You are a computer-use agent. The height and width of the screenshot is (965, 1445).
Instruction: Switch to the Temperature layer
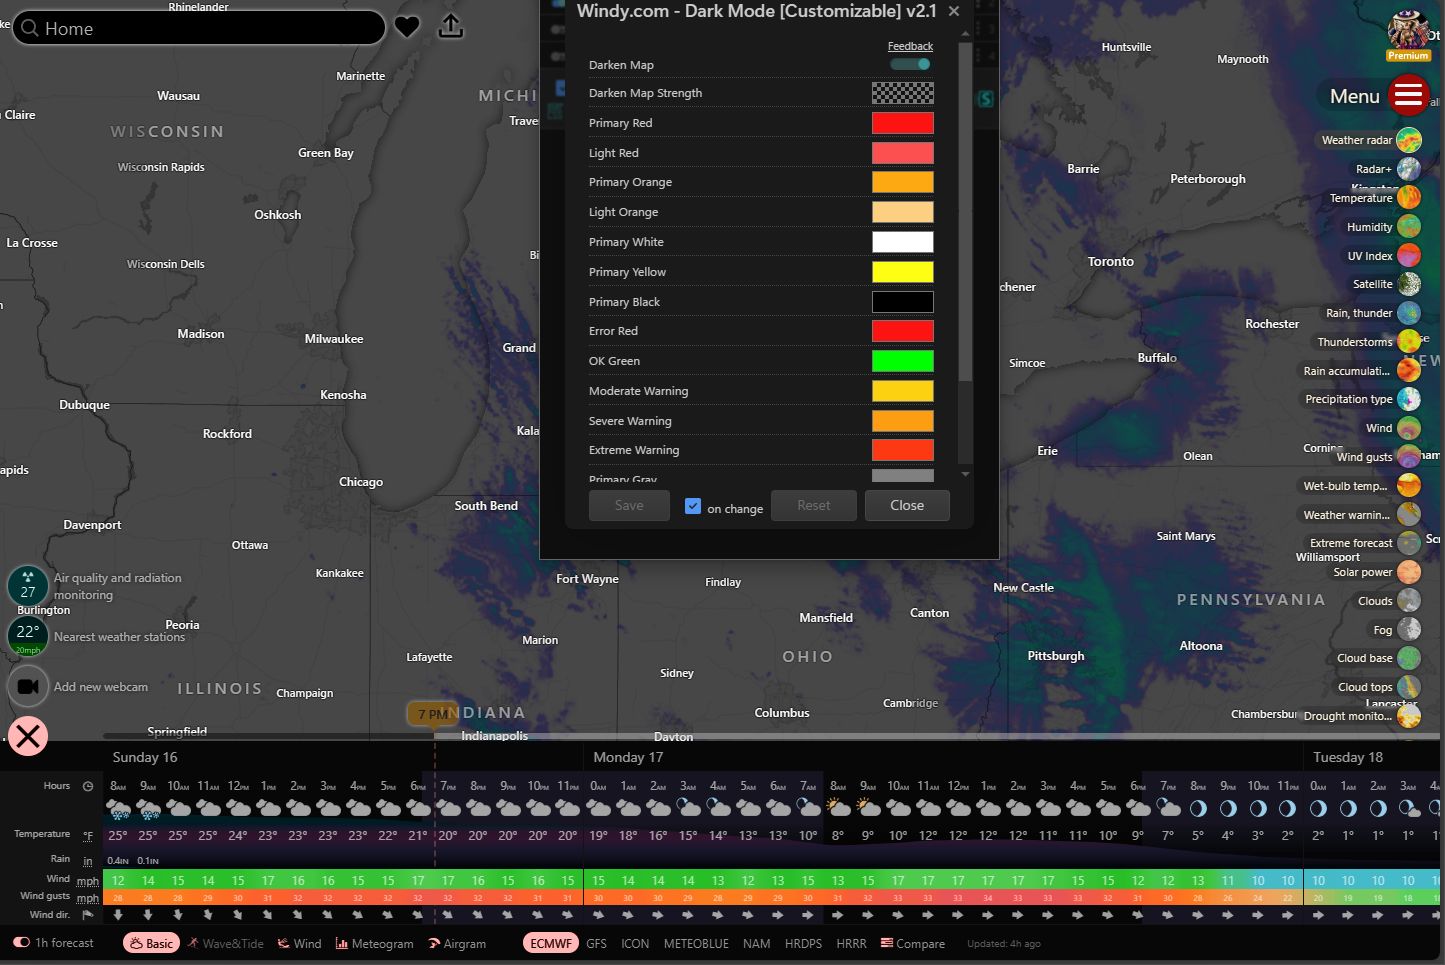point(1409,198)
